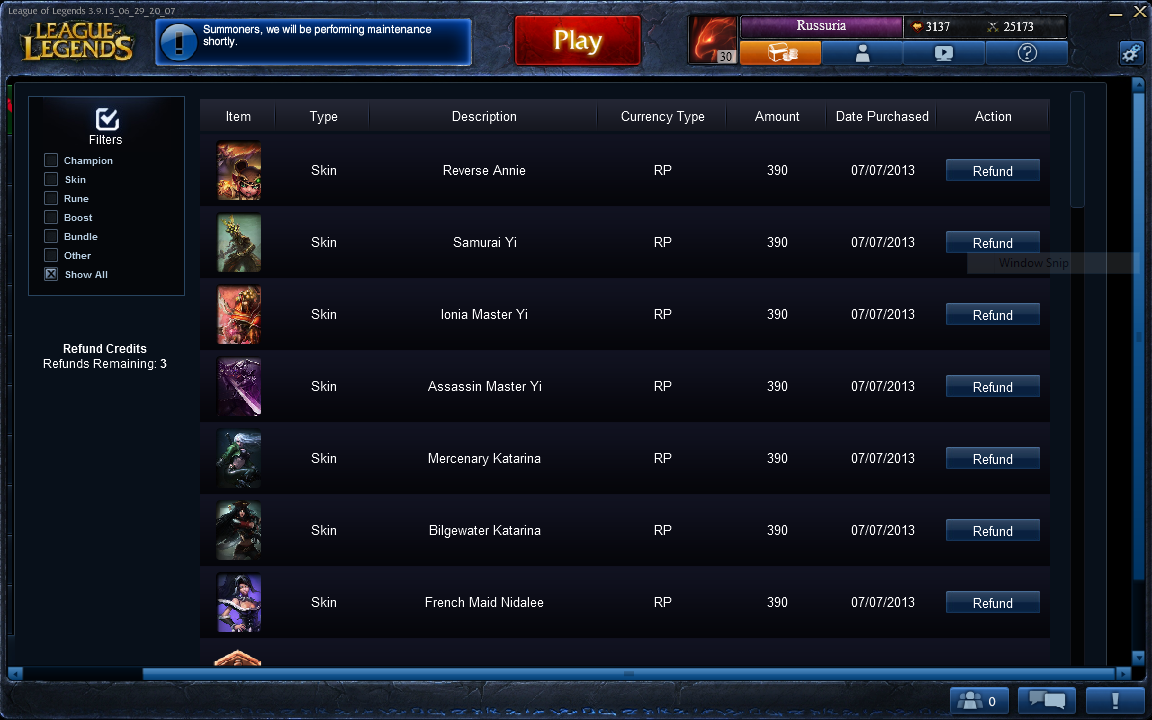The image size is (1152, 720).
Task: Select the French Maid Nidalee thumbnail
Action: click(x=239, y=602)
